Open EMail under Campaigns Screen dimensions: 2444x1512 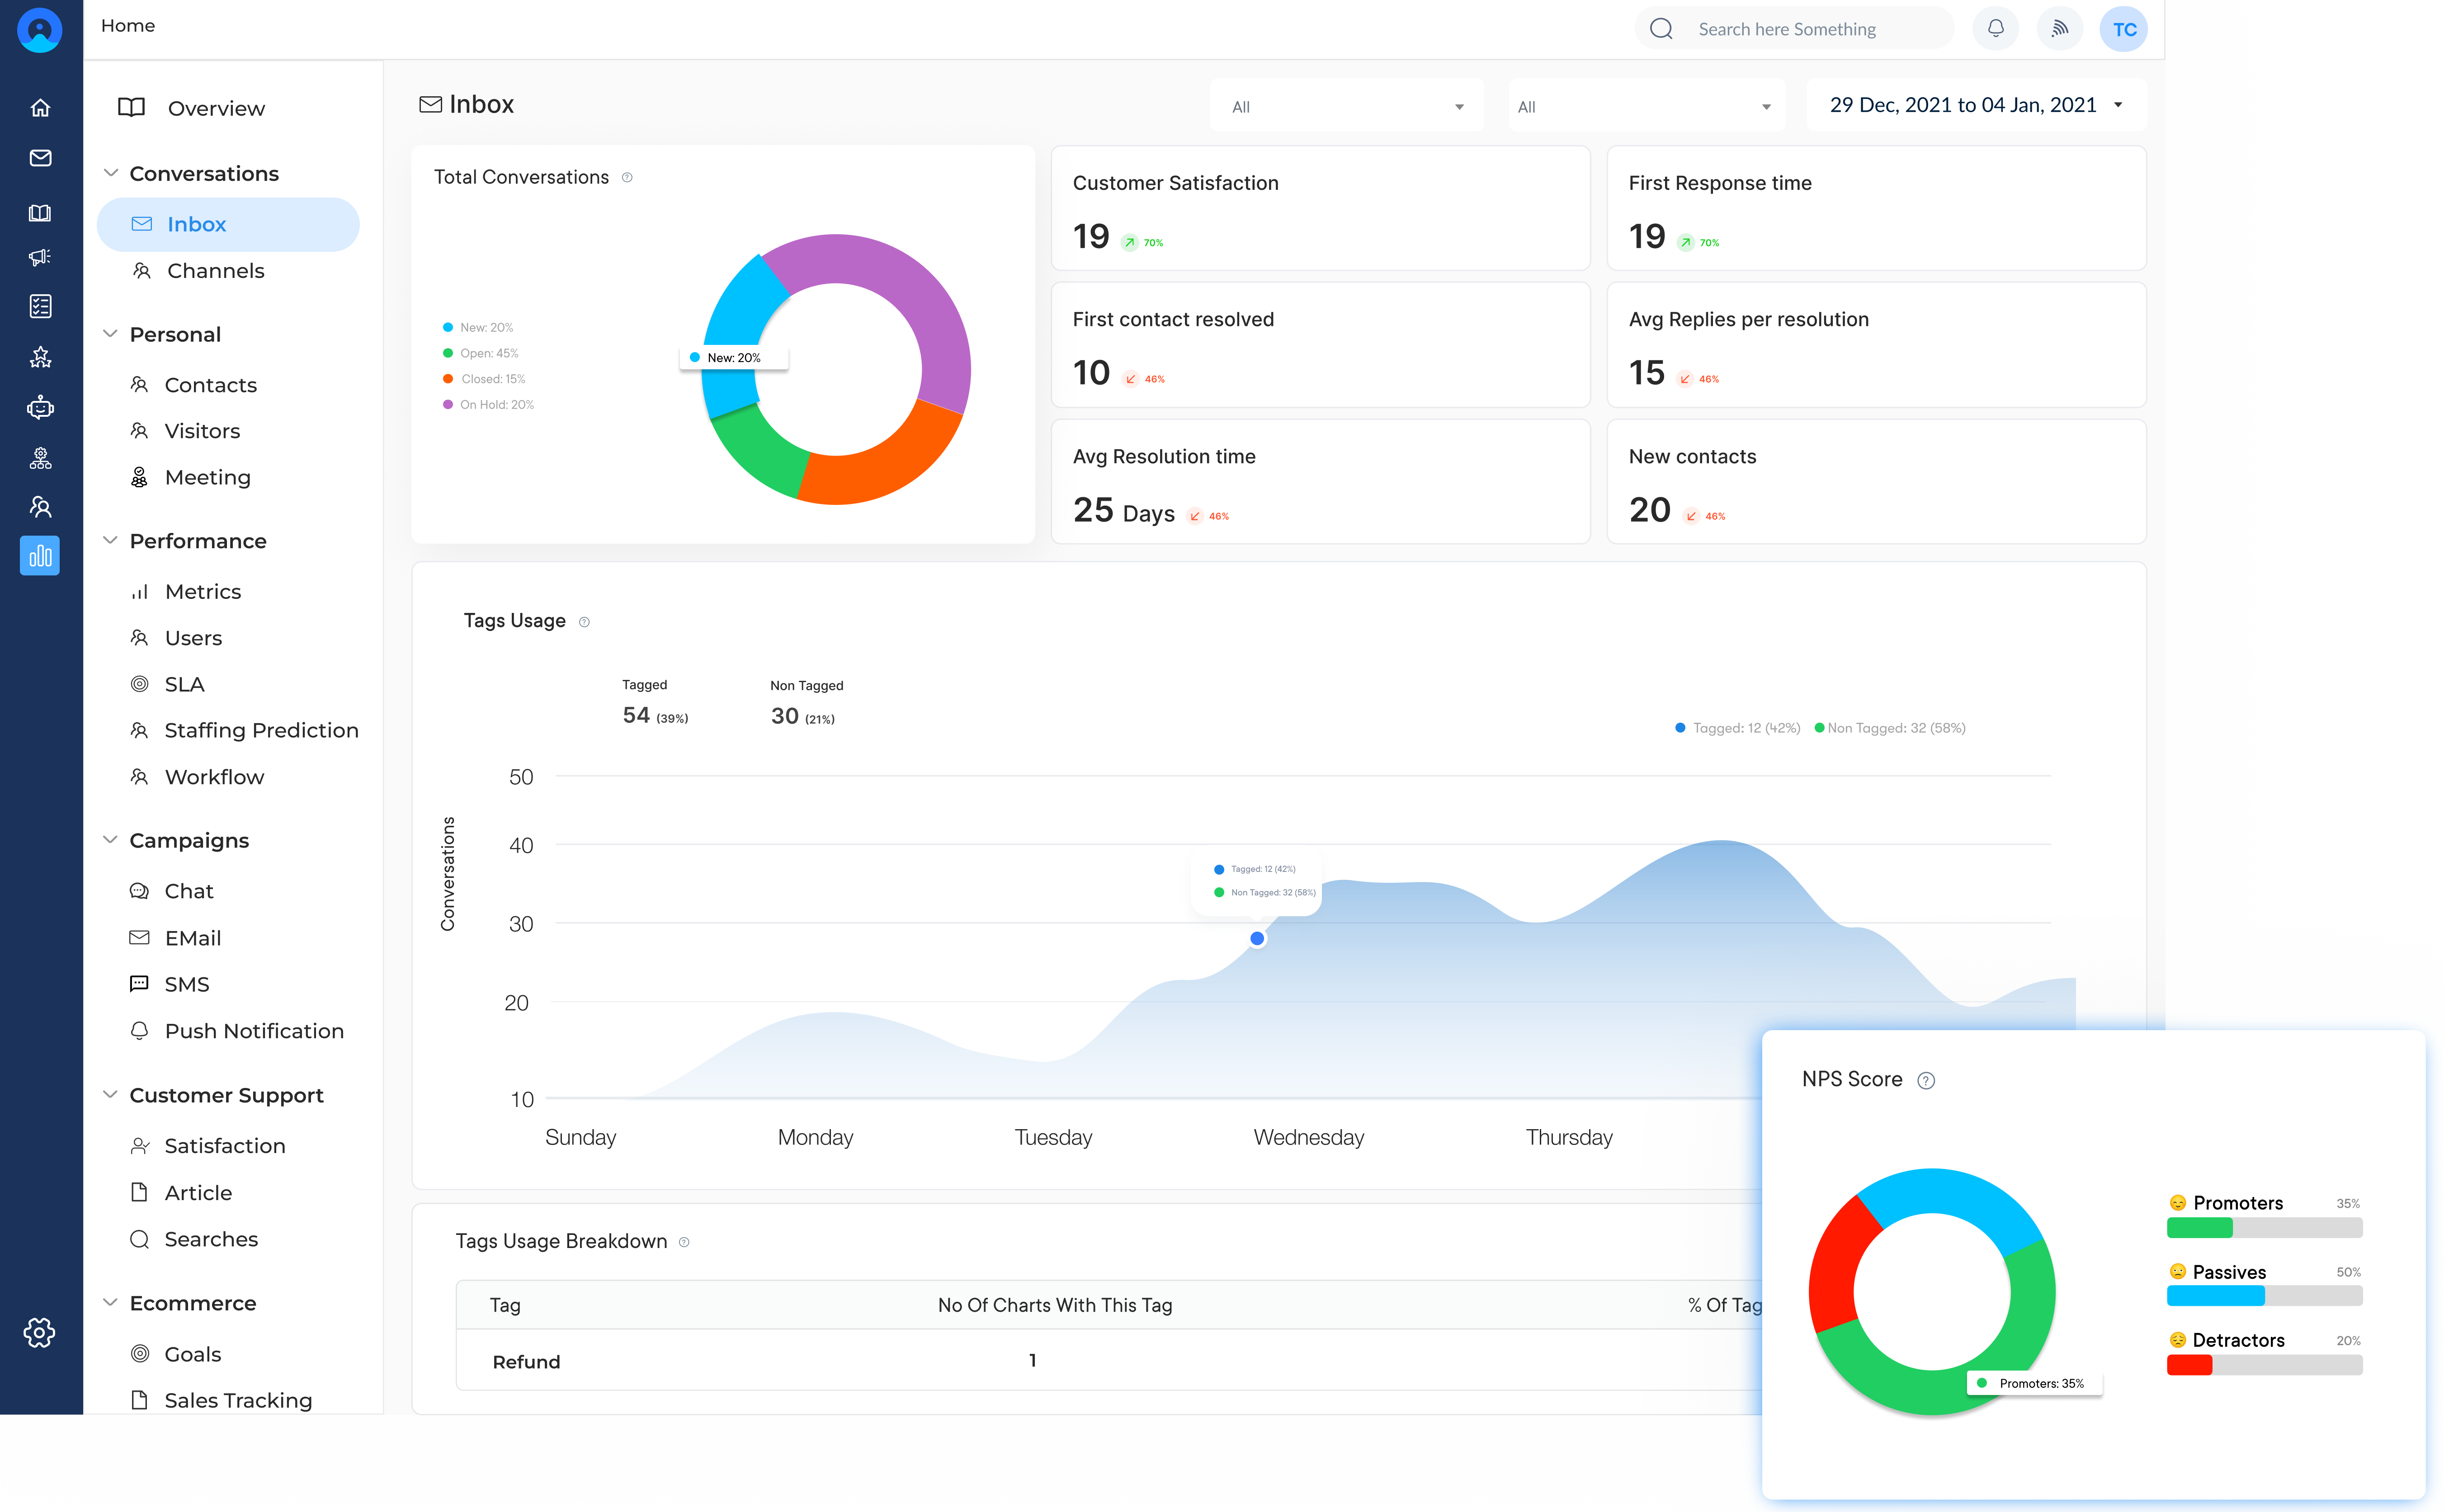[192, 938]
